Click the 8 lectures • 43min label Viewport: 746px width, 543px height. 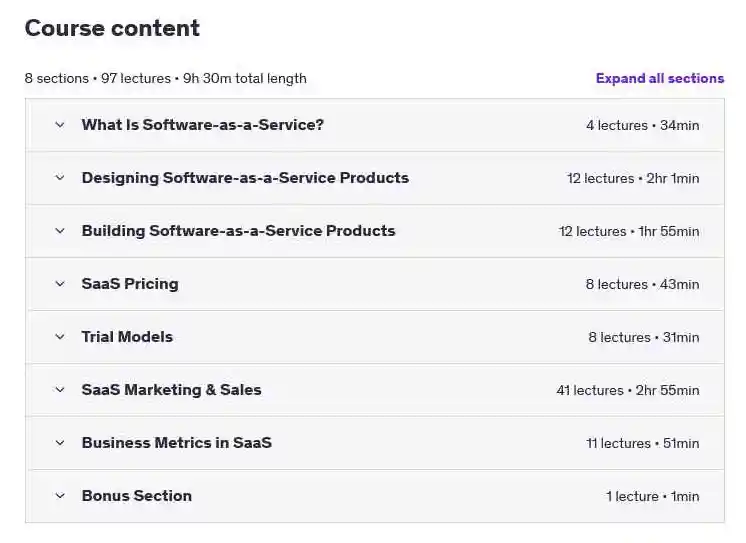pyautogui.click(x=643, y=284)
